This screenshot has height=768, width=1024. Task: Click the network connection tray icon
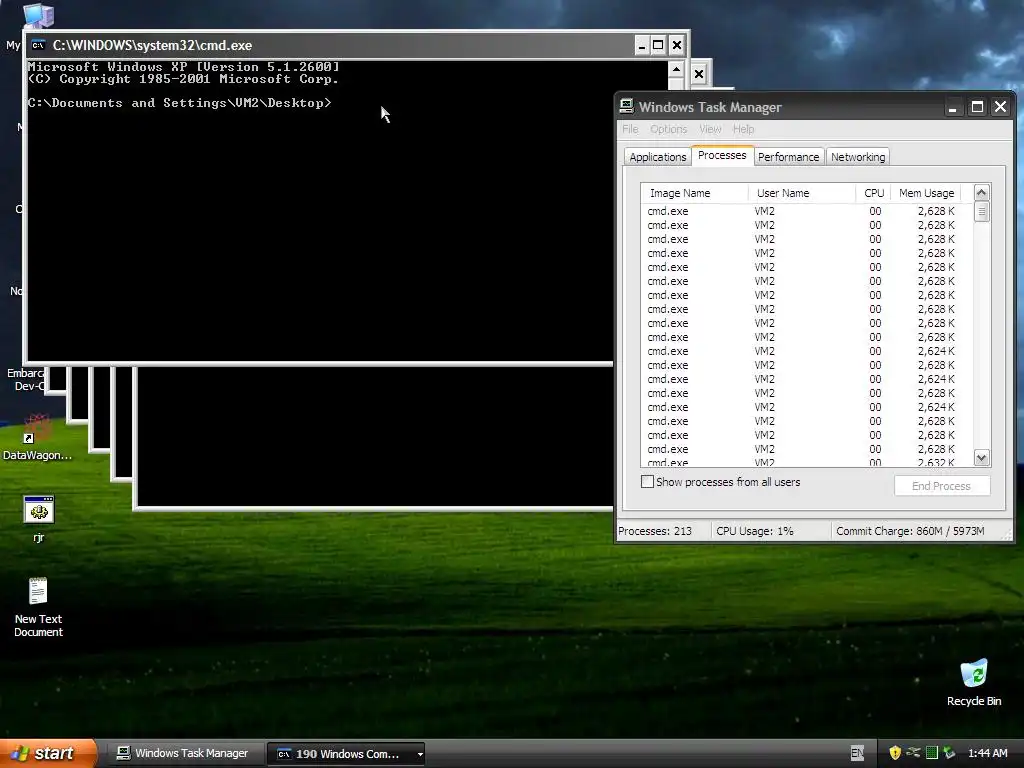pyautogui.click(x=913, y=752)
